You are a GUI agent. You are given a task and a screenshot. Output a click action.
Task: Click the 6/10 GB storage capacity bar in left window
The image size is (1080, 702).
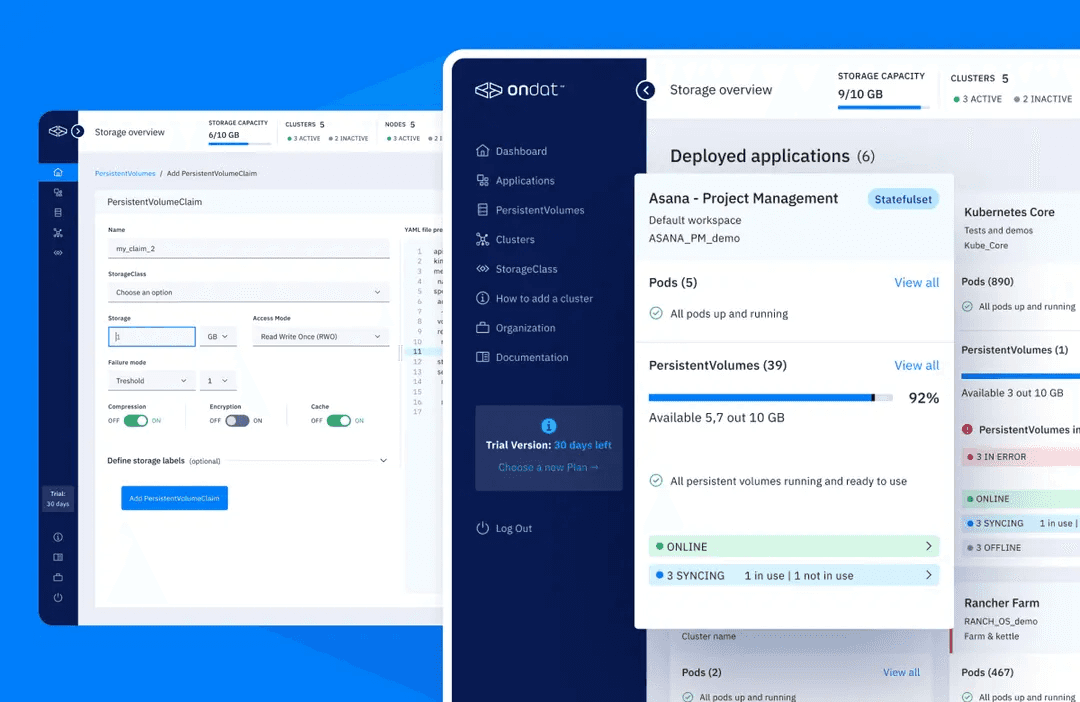238,144
